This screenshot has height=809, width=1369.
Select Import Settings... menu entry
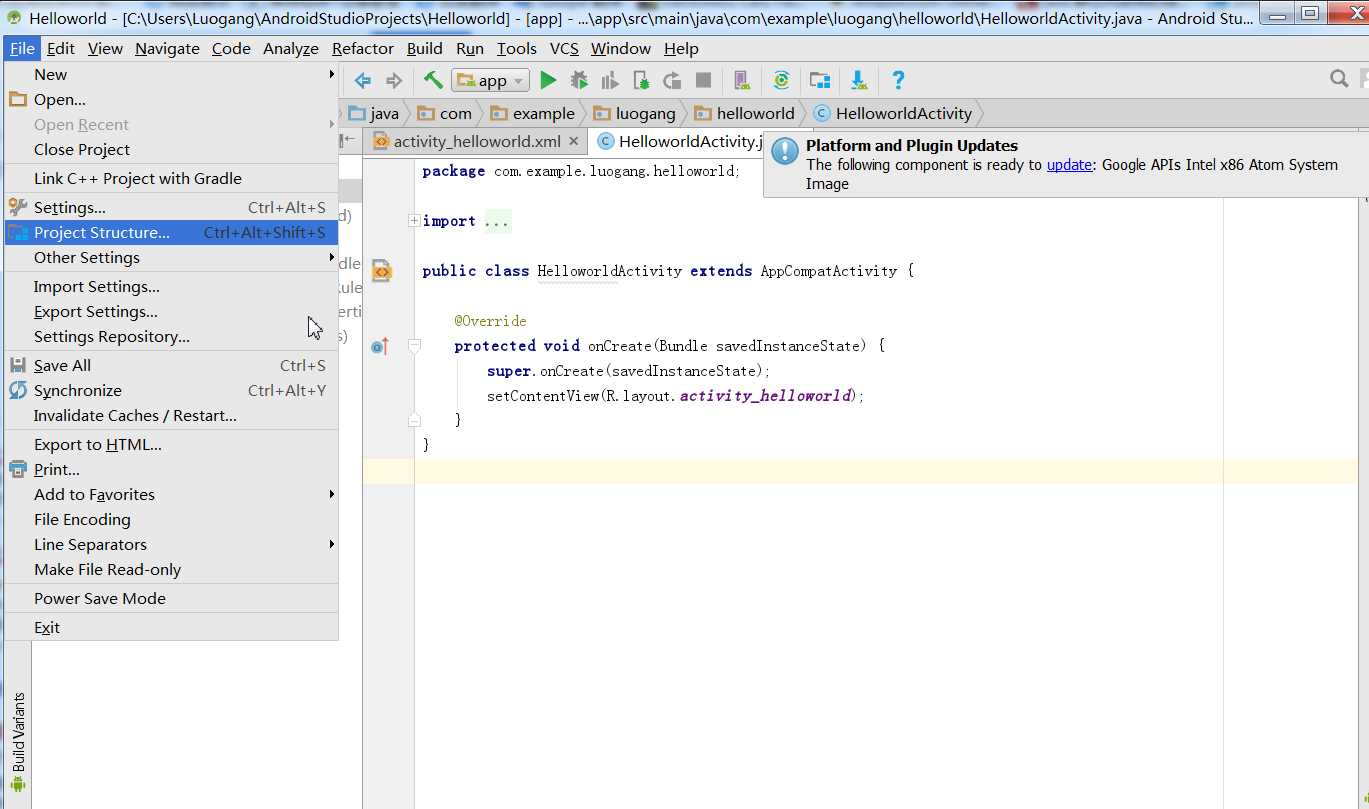171,286
